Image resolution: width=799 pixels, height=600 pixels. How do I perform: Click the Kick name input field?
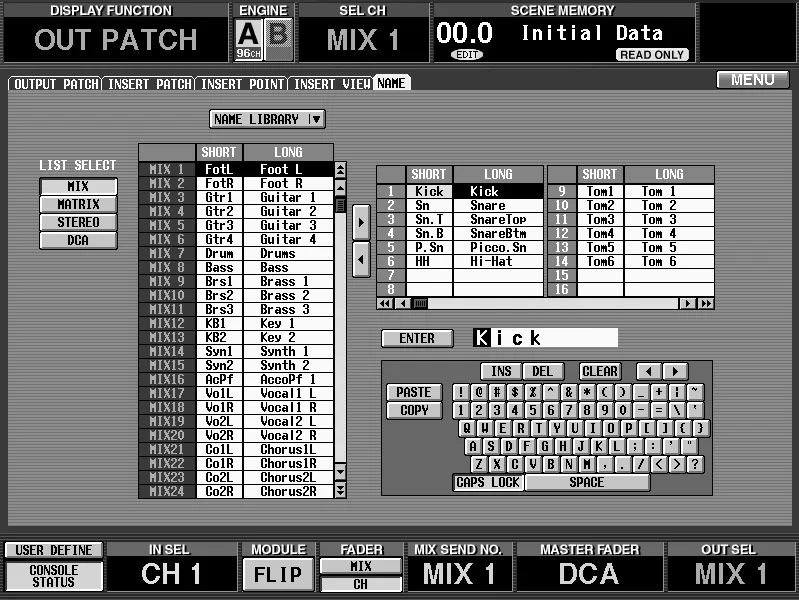[545, 337]
